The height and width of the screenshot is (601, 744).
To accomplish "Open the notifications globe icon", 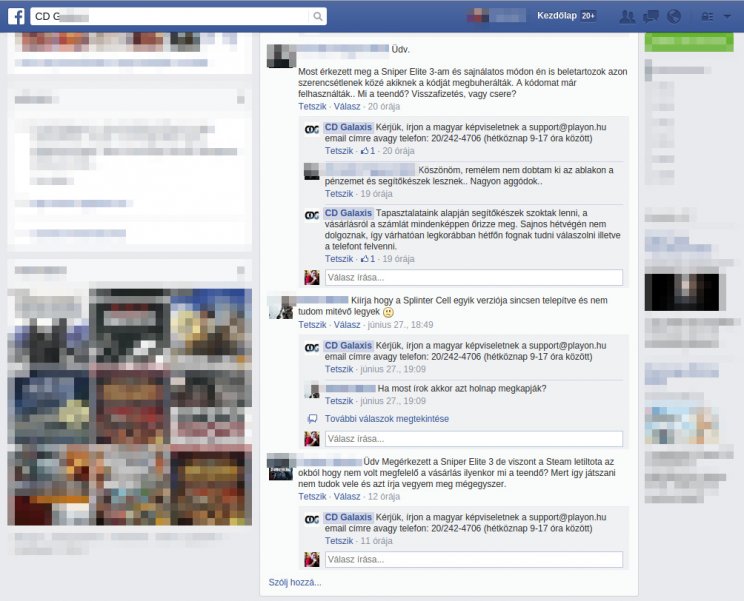I will click(674, 17).
